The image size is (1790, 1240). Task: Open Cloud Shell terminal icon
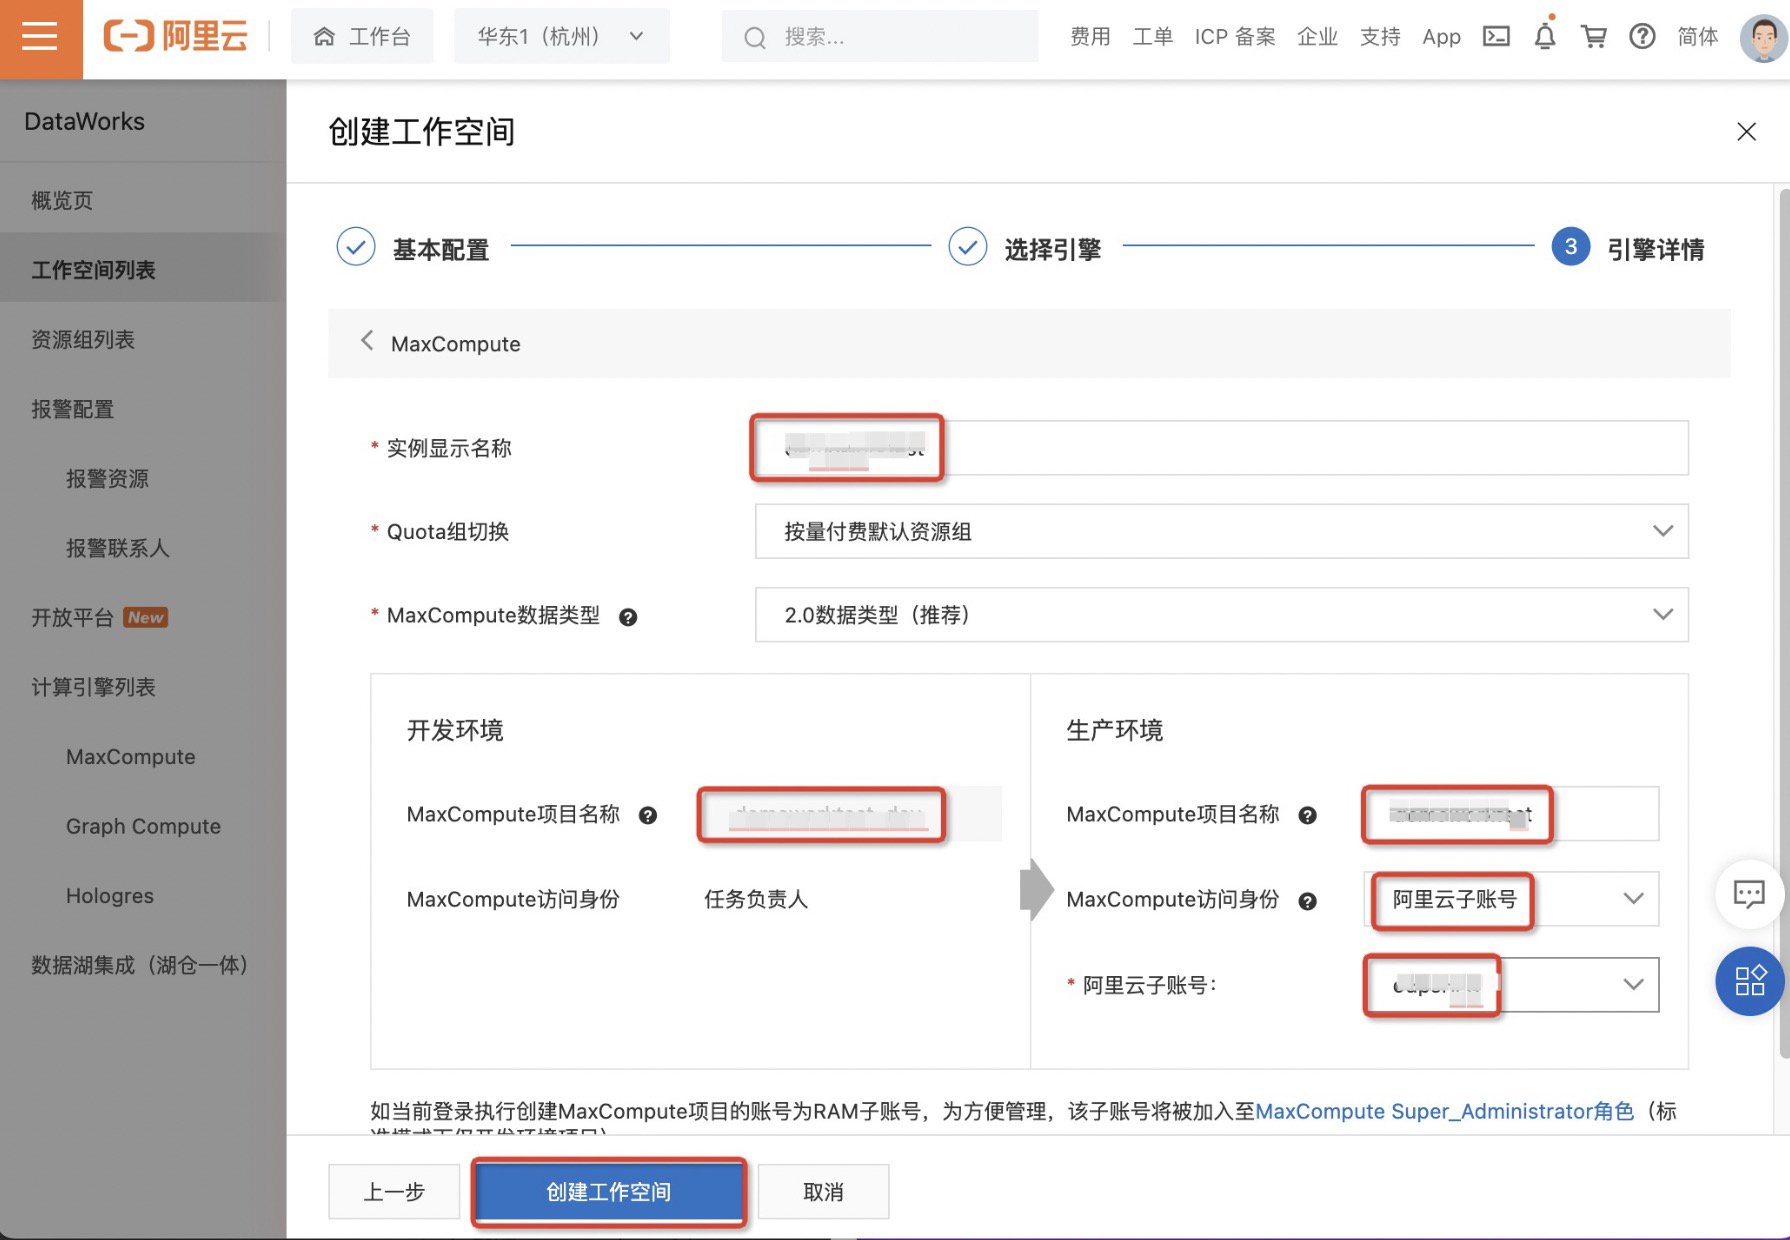coord(1496,37)
